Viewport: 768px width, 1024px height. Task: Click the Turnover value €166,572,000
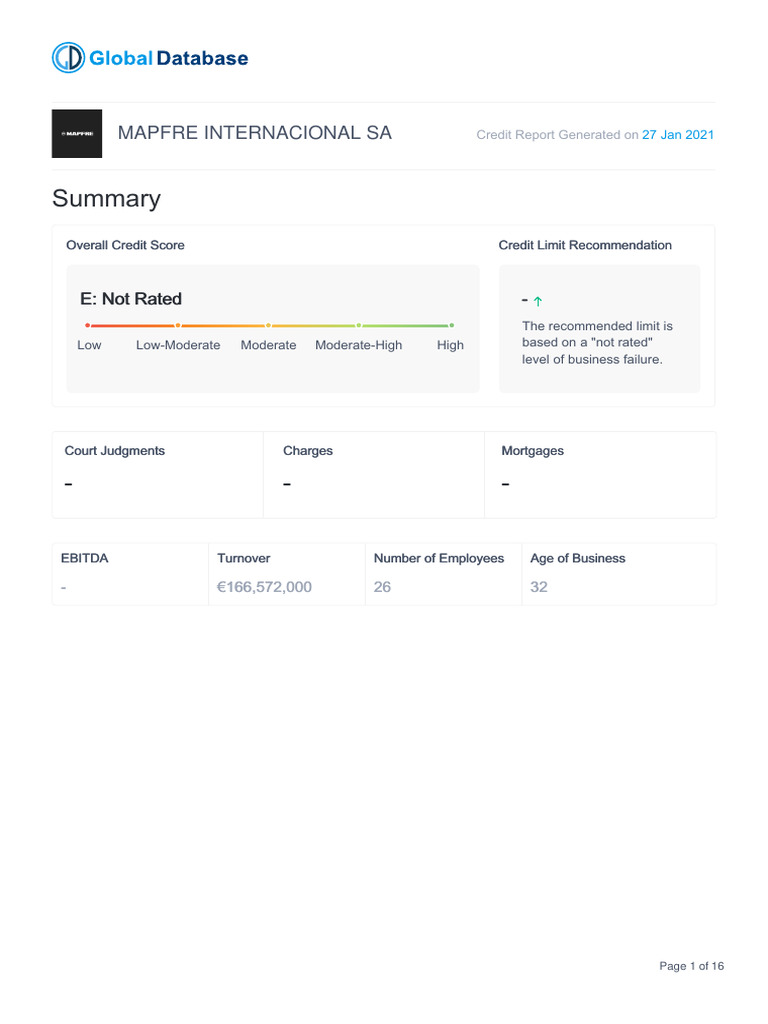pyautogui.click(x=264, y=587)
